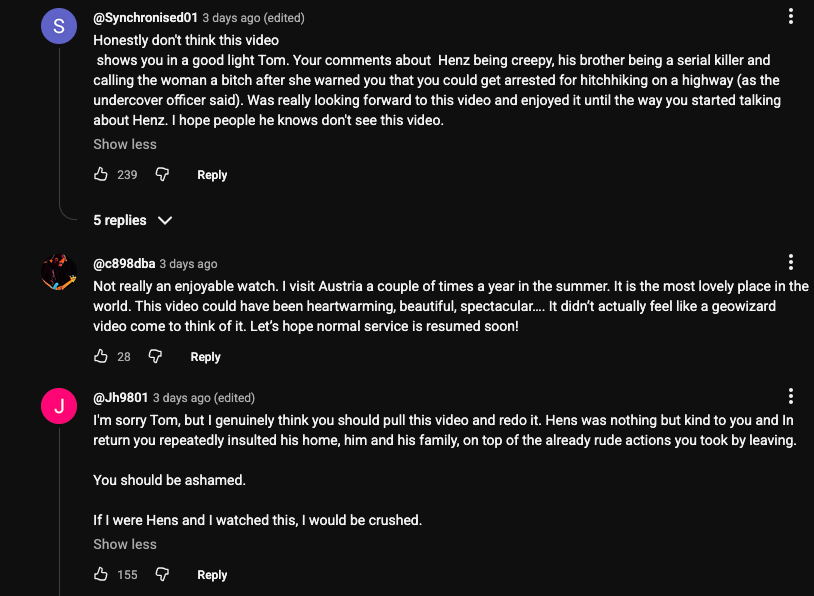Open options menu for @Jh9801 comment
The height and width of the screenshot is (596, 814).
pos(791,396)
